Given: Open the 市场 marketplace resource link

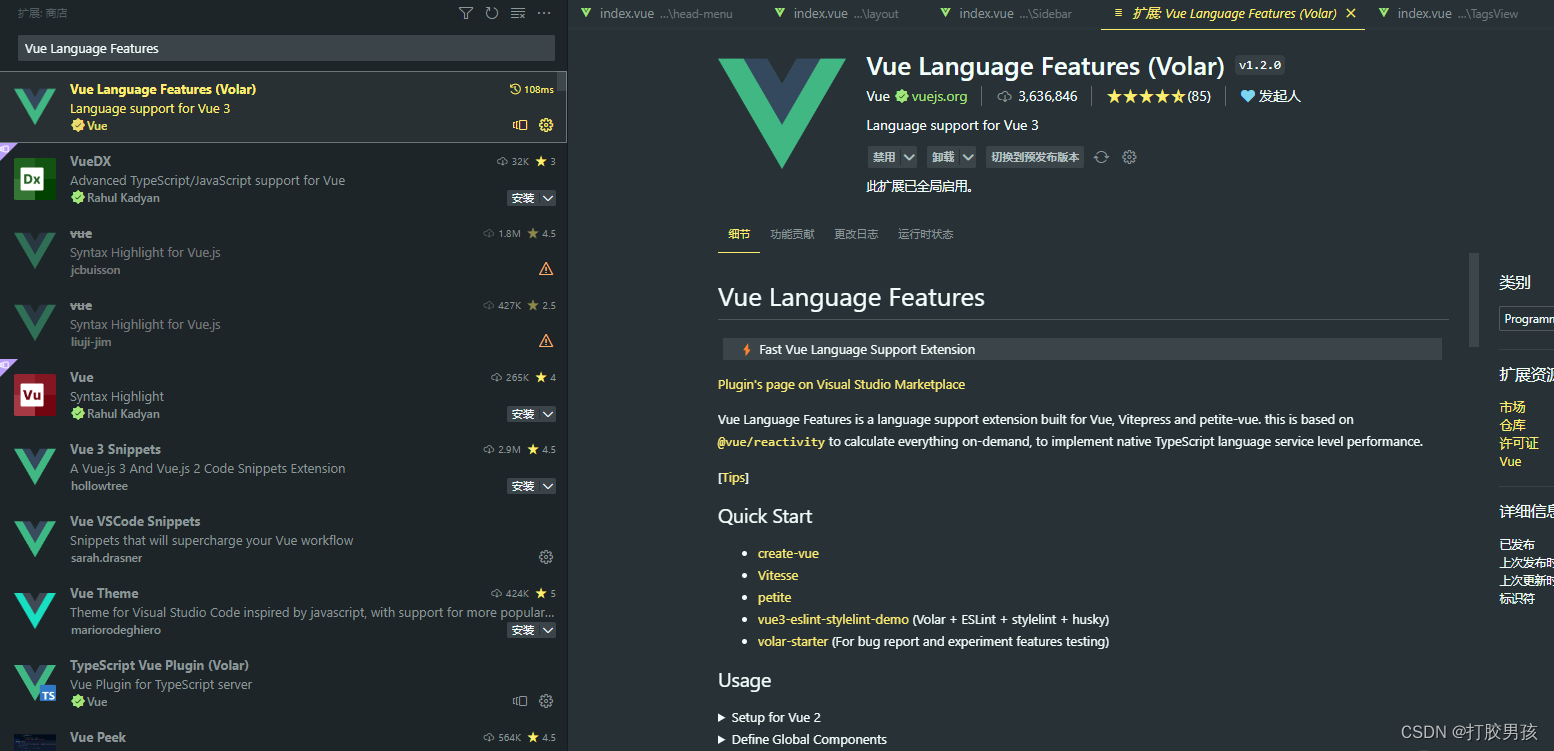Looking at the screenshot, I should click(1512, 407).
